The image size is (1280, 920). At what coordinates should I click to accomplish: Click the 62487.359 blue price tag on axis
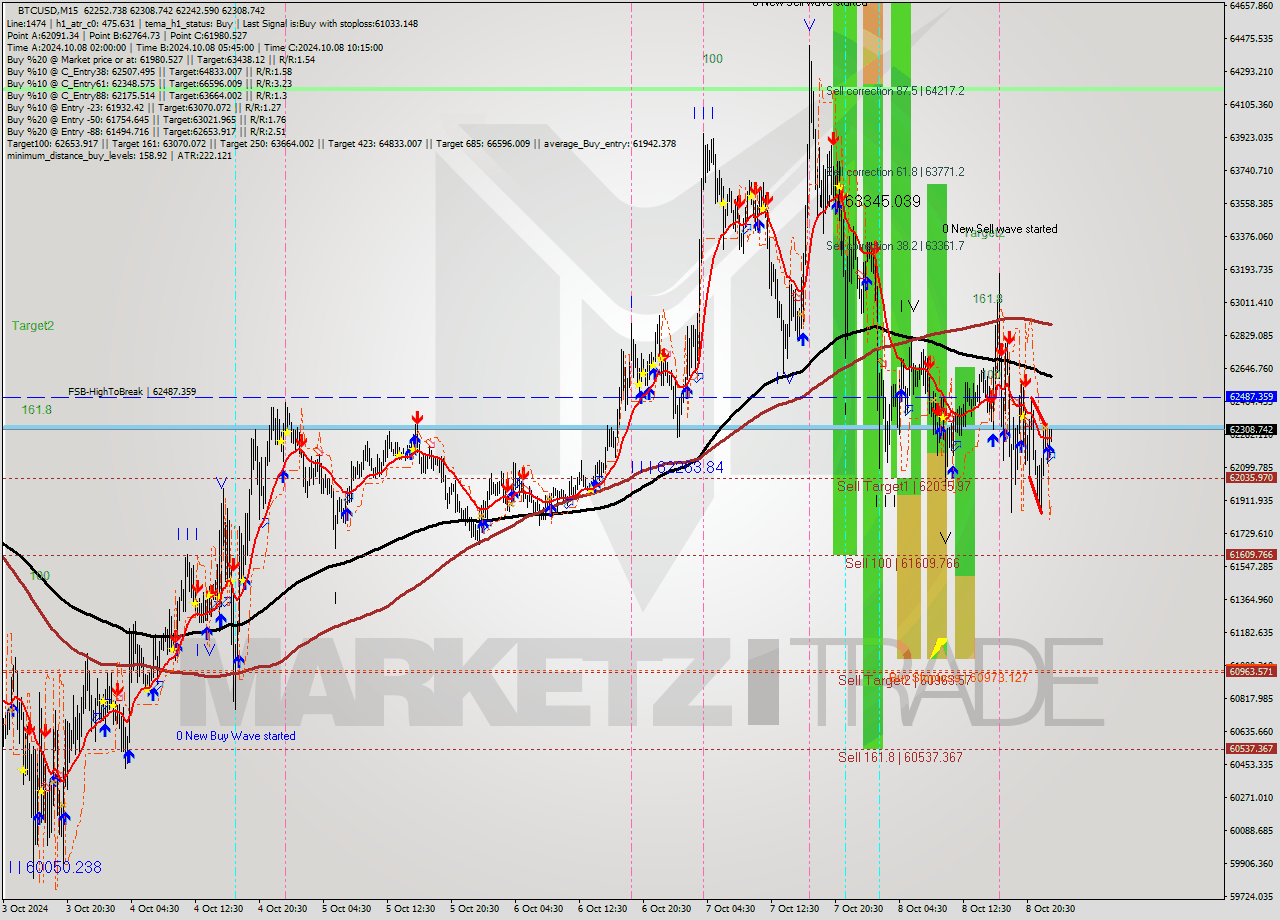pos(1251,397)
